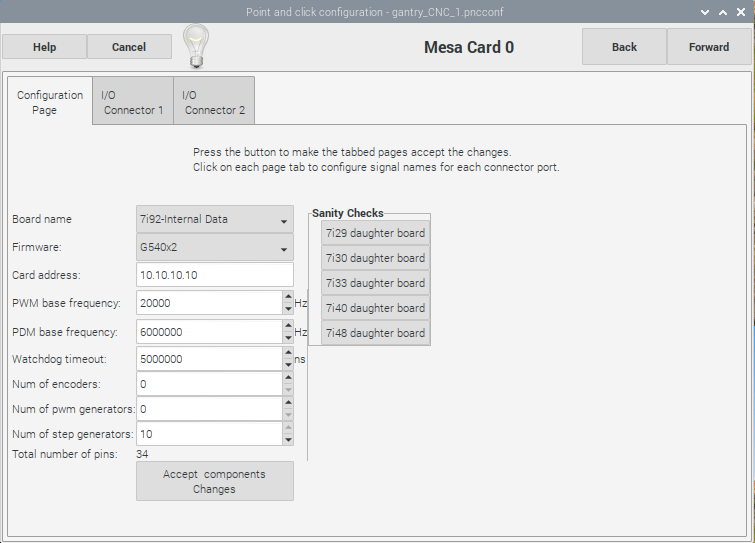Click the Num of encoders field
Screen dimensions: 755x543
click(x=209, y=384)
